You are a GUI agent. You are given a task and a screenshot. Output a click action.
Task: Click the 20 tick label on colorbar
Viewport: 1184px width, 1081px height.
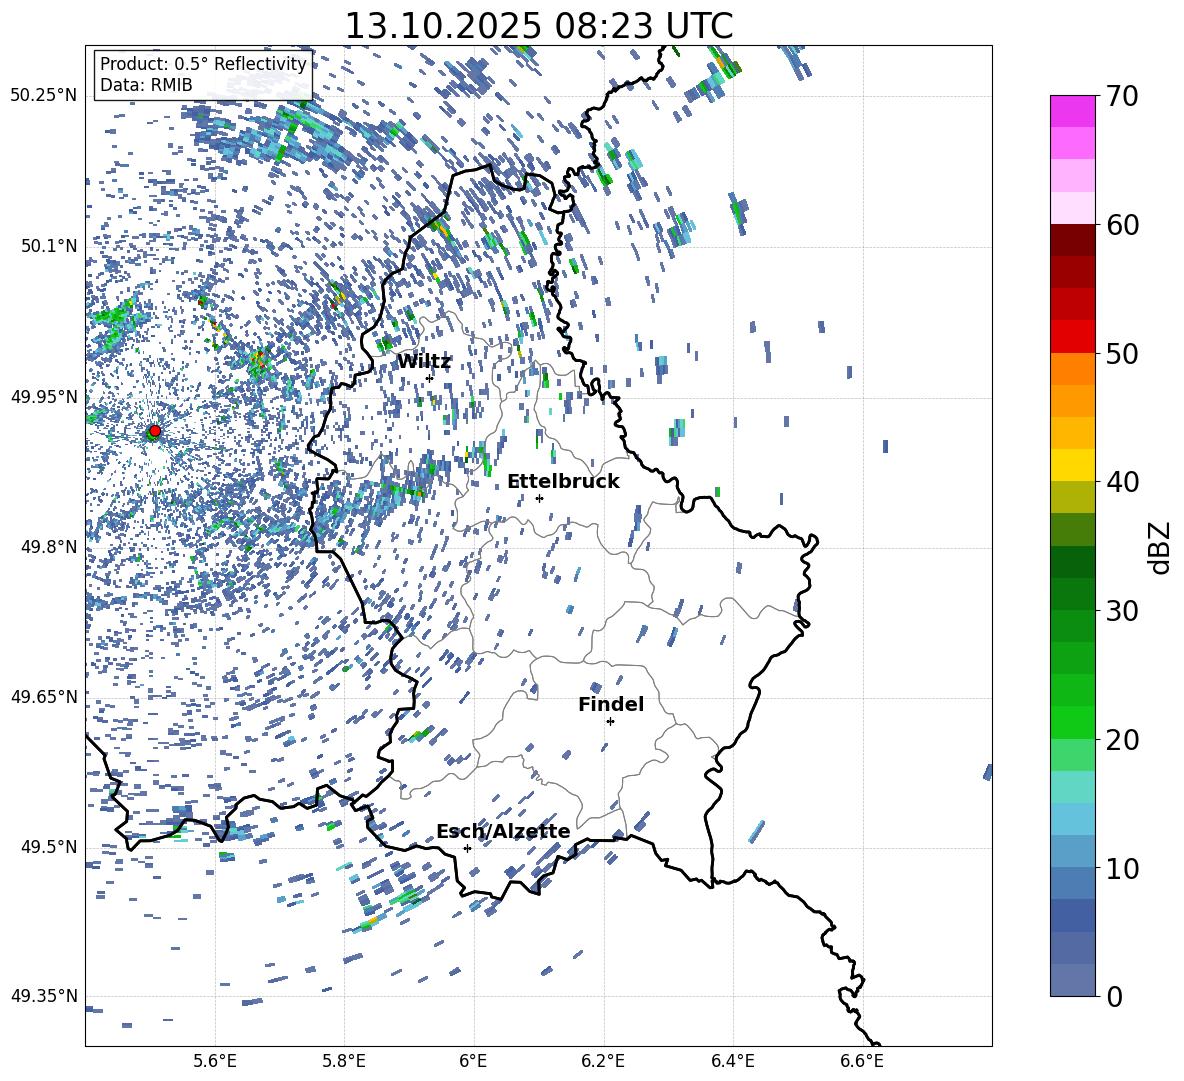(x=1123, y=740)
